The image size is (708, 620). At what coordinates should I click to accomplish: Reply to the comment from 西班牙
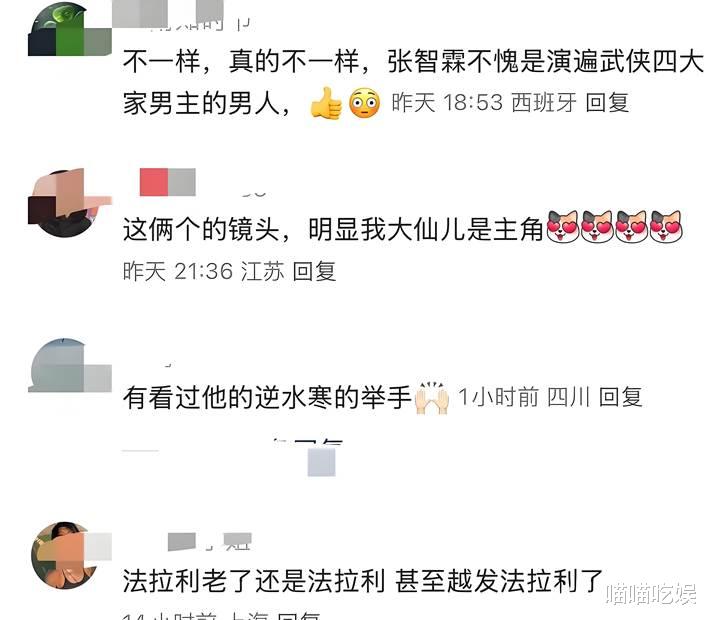tap(607, 103)
